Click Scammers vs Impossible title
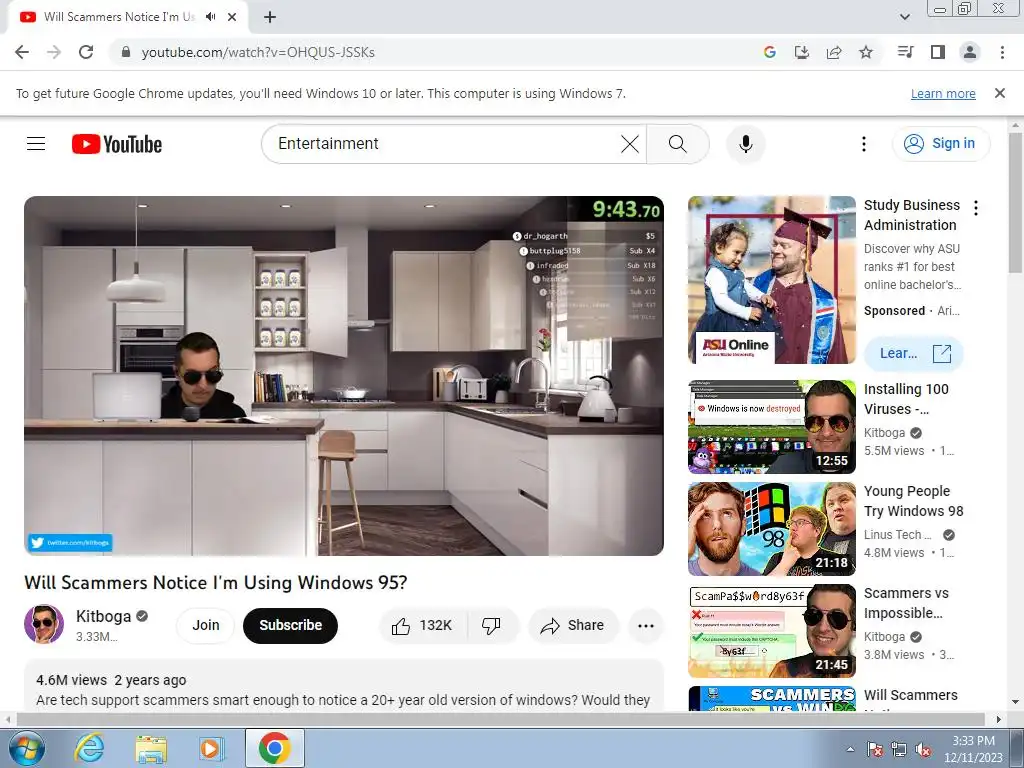 pyautogui.click(x=906, y=603)
